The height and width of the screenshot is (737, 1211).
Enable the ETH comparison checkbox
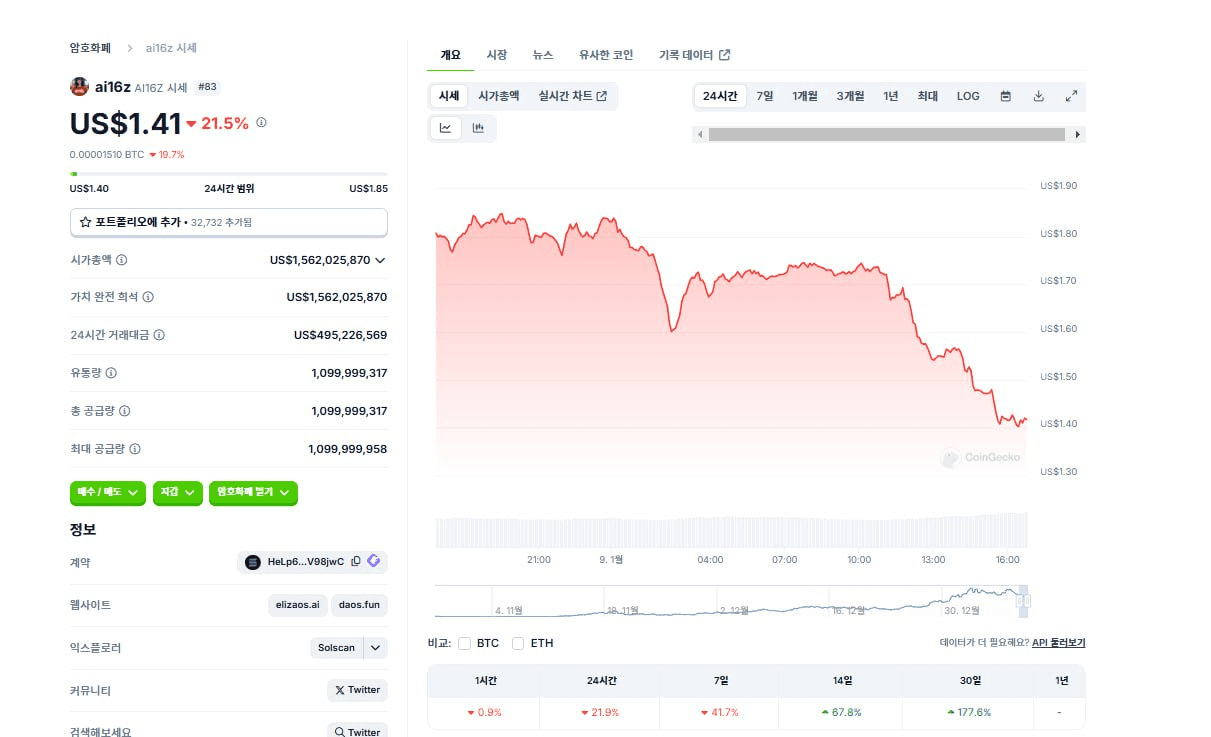(x=518, y=643)
